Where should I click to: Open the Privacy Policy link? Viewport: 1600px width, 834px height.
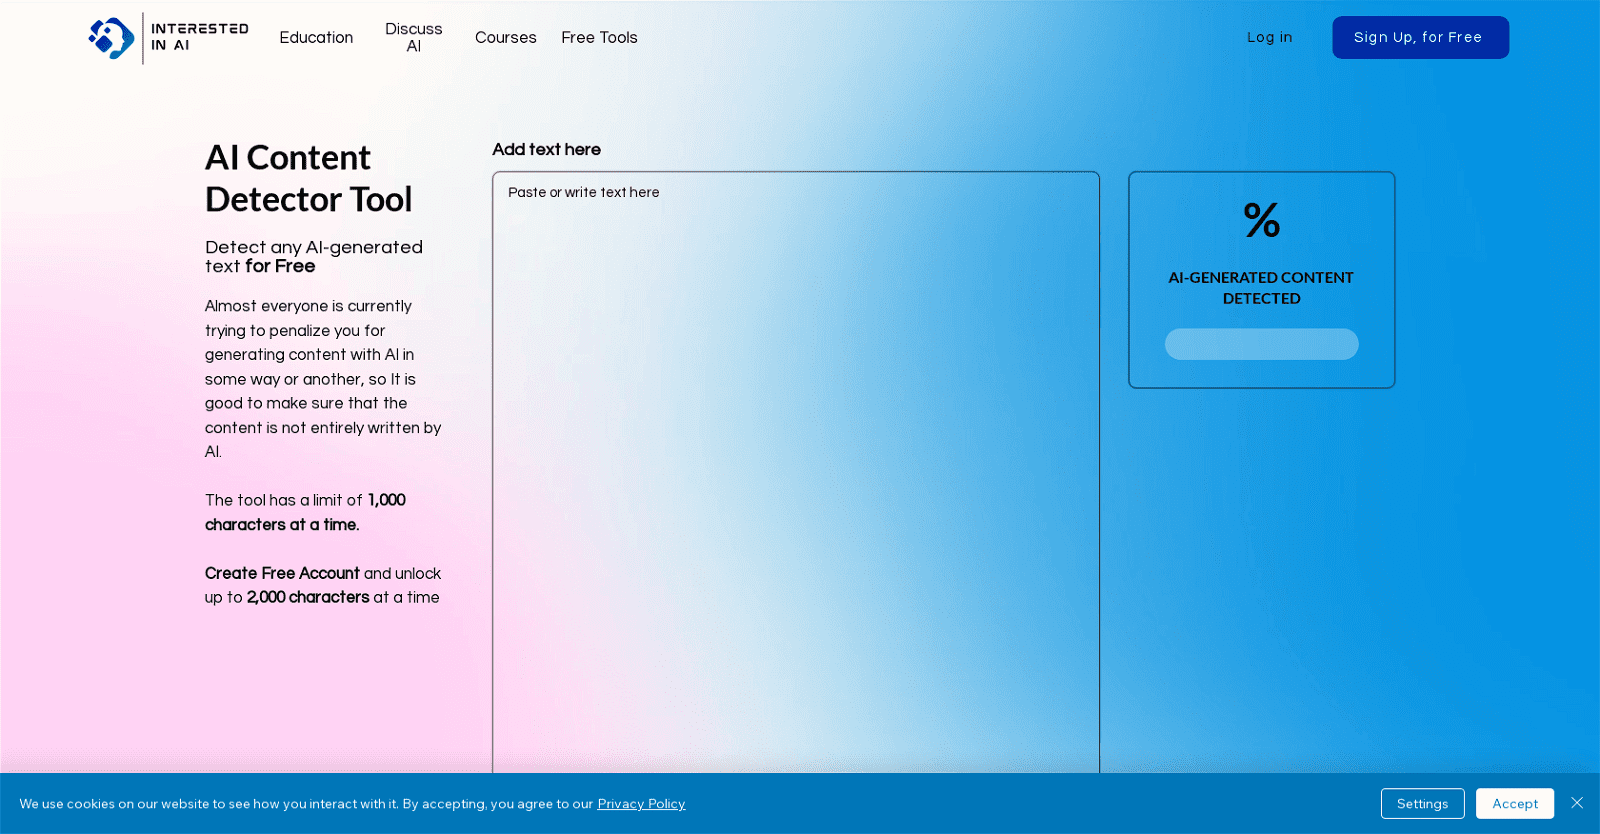[x=641, y=804]
